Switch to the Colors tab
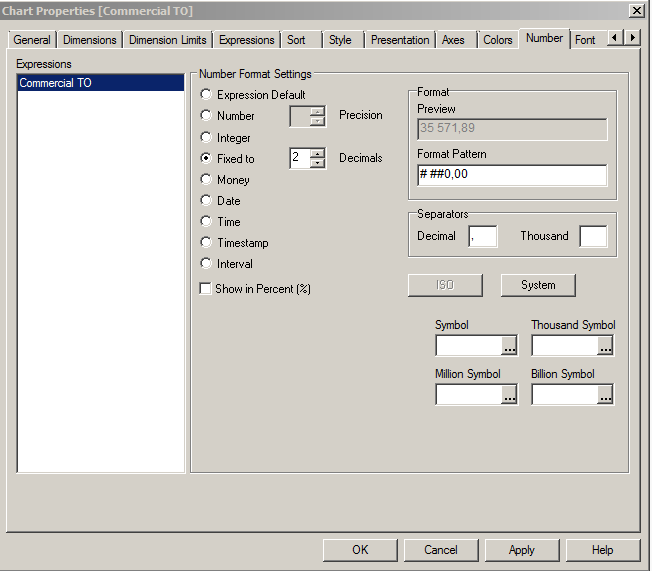Viewport: 652px width, 571px height. coord(497,40)
